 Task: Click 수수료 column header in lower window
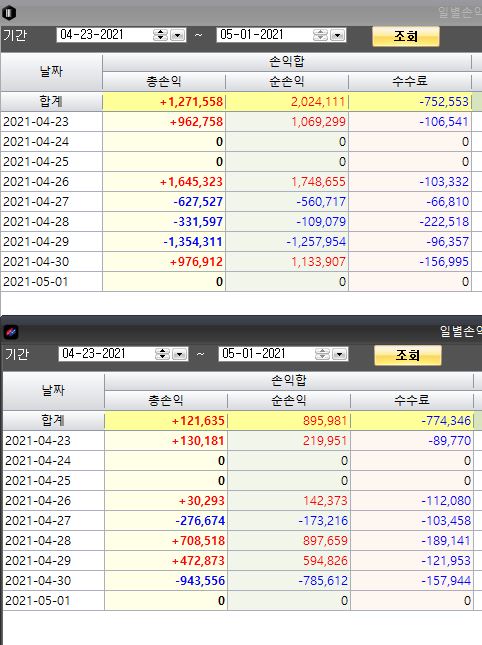click(412, 400)
